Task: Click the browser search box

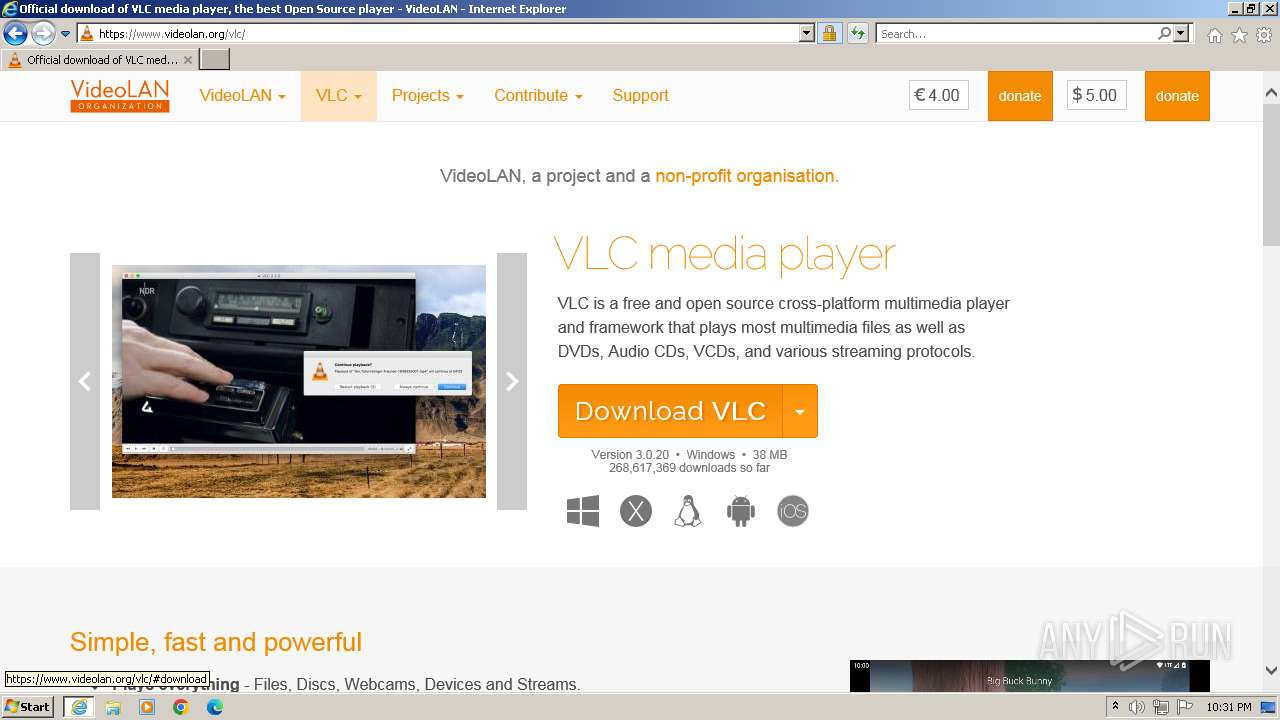Action: pyautogui.click(x=1016, y=34)
